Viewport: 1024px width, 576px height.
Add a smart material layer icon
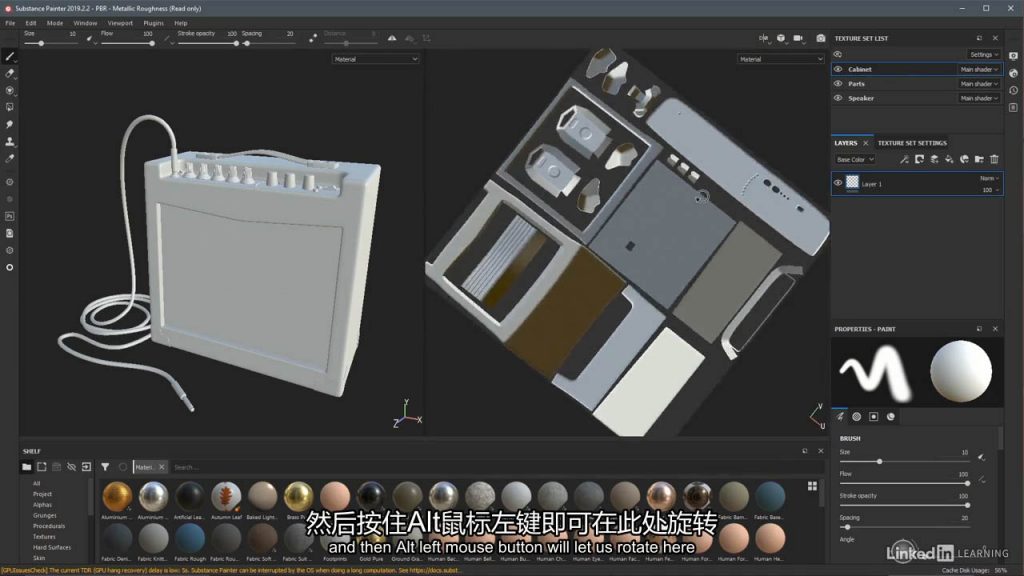click(x=965, y=159)
